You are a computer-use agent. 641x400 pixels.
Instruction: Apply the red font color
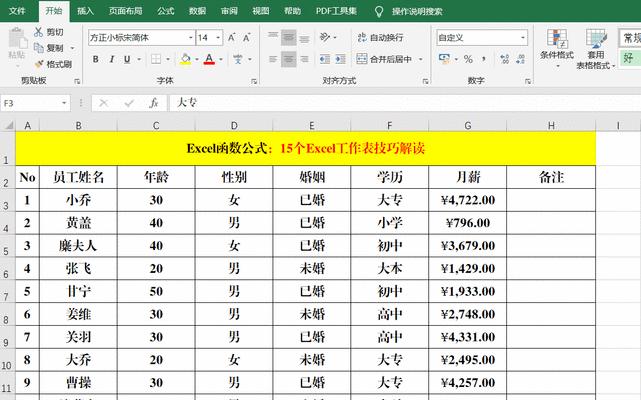209,59
